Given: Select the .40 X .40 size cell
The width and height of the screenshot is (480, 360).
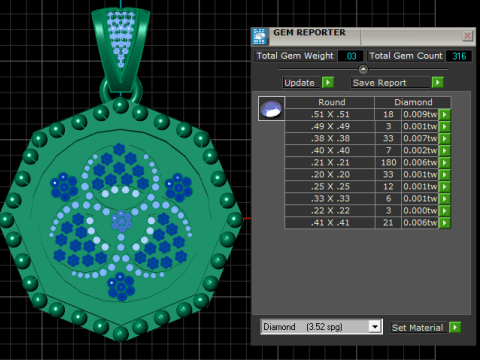Looking at the screenshot, I should point(330,150).
